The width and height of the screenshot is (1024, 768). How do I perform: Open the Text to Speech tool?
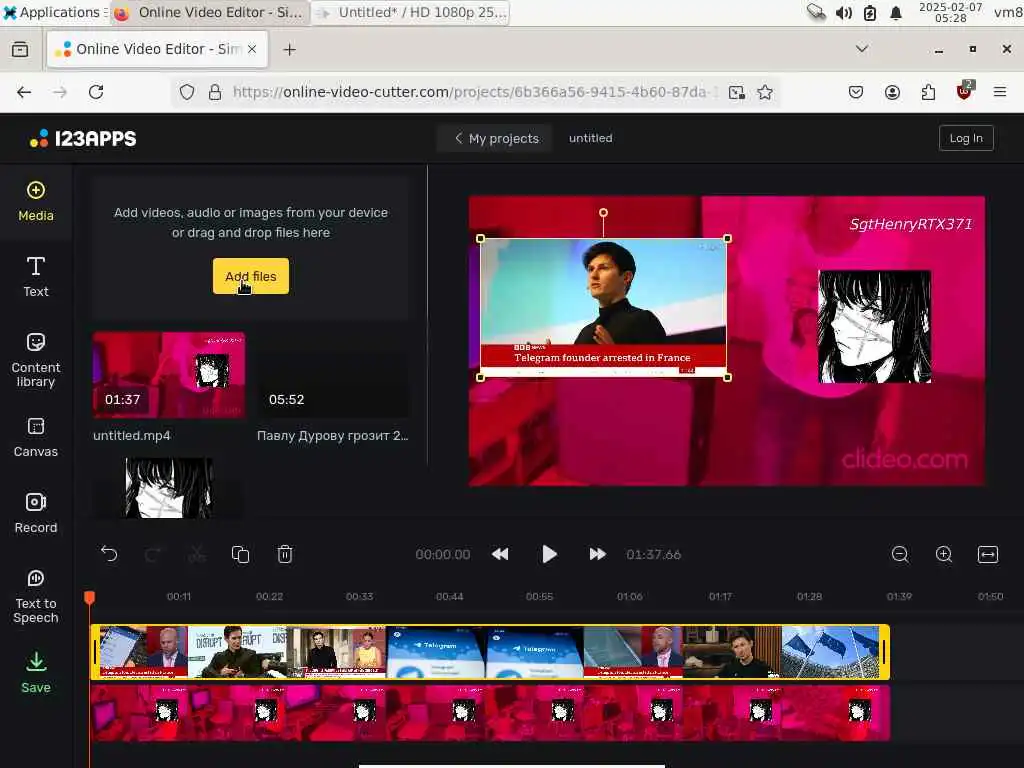point(36,596)
